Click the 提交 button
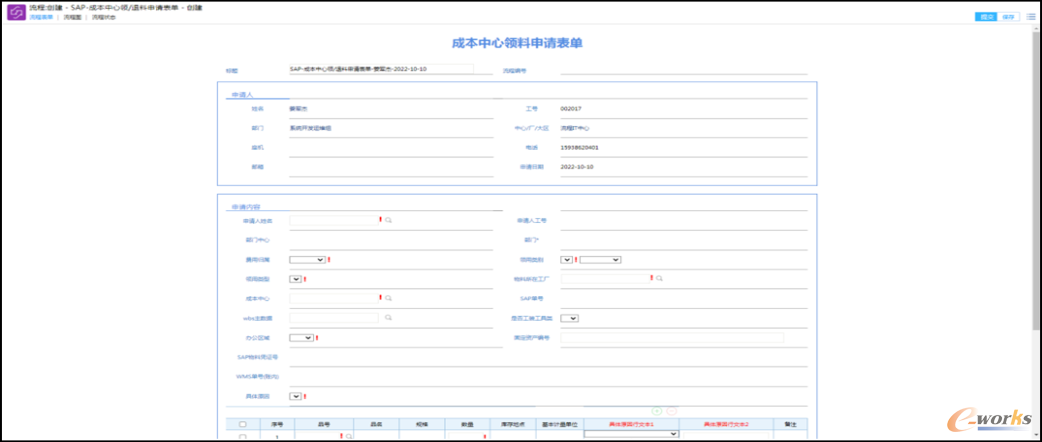 pyautogui.click(x=985, y=17)
